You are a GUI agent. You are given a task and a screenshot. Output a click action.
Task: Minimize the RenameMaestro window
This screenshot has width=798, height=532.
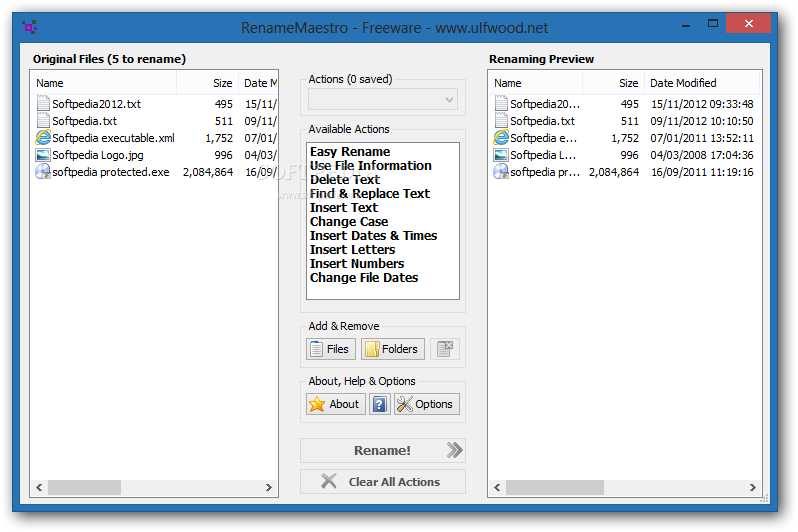[x=686, y=24]
